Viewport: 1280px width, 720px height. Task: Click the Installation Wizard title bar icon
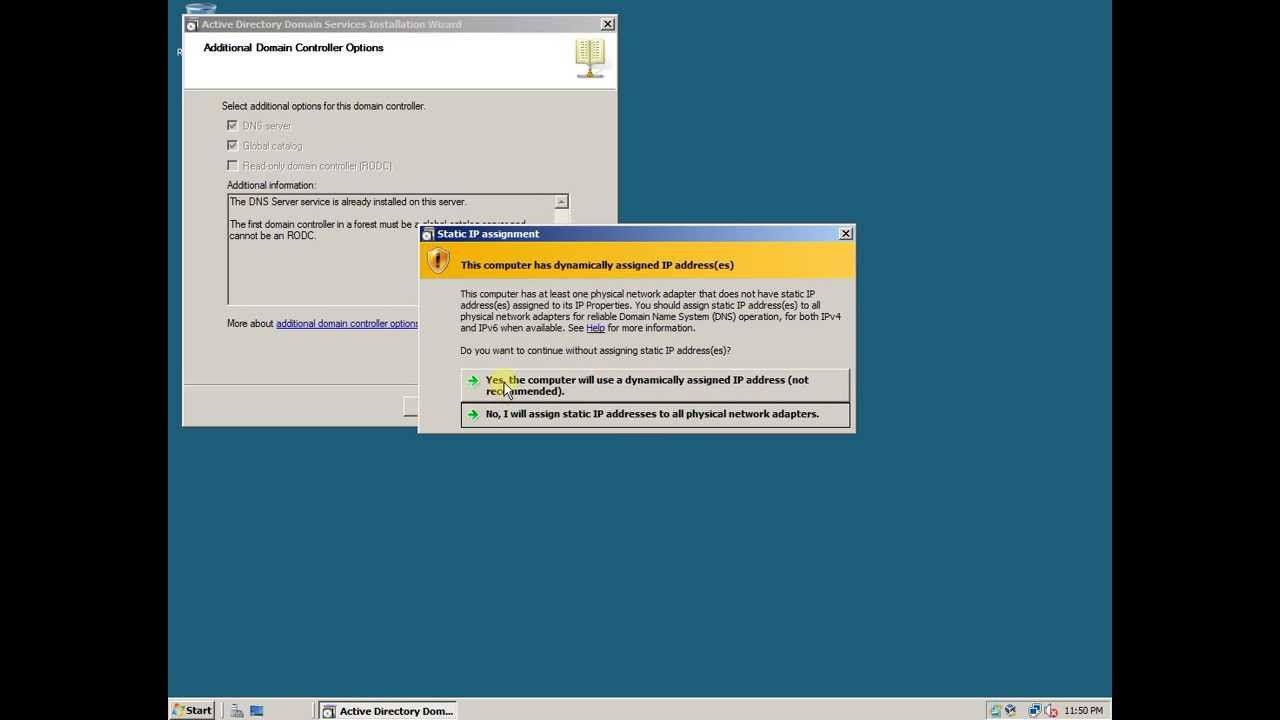[192, 25]
